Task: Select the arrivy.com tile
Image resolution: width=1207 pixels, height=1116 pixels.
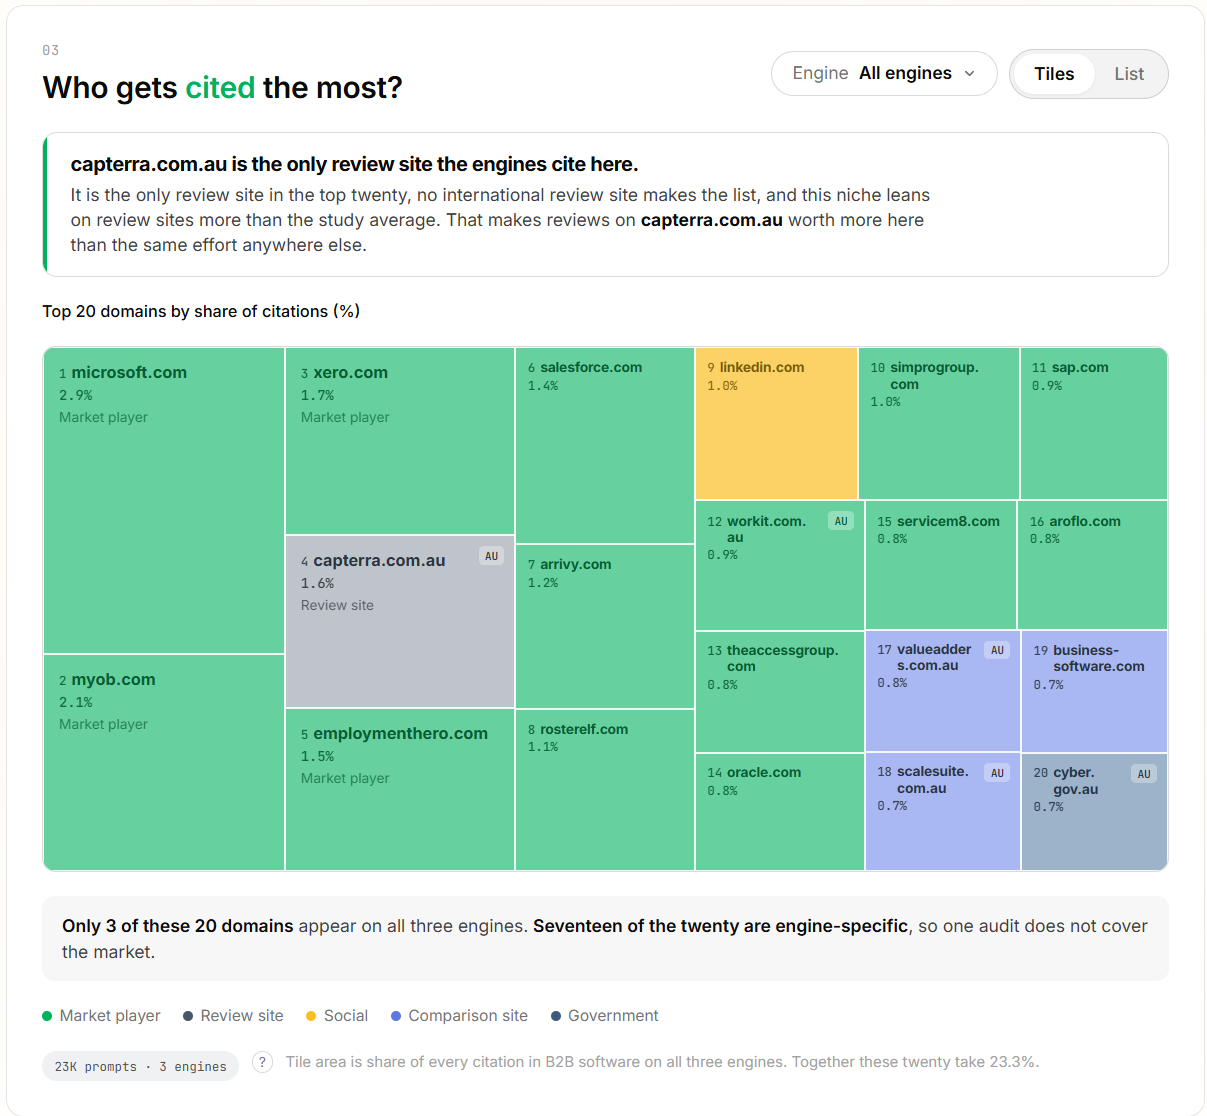Action: click(x=605, y=627)
